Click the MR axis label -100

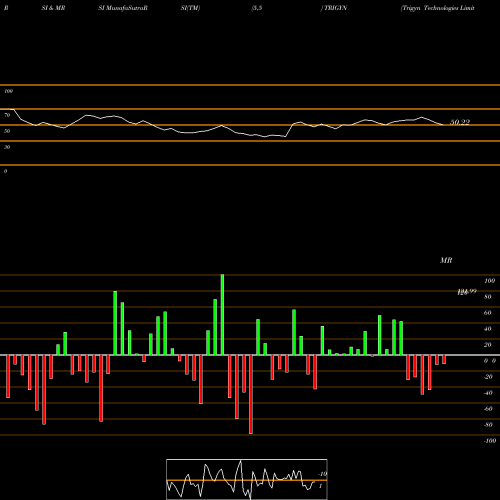490,441
